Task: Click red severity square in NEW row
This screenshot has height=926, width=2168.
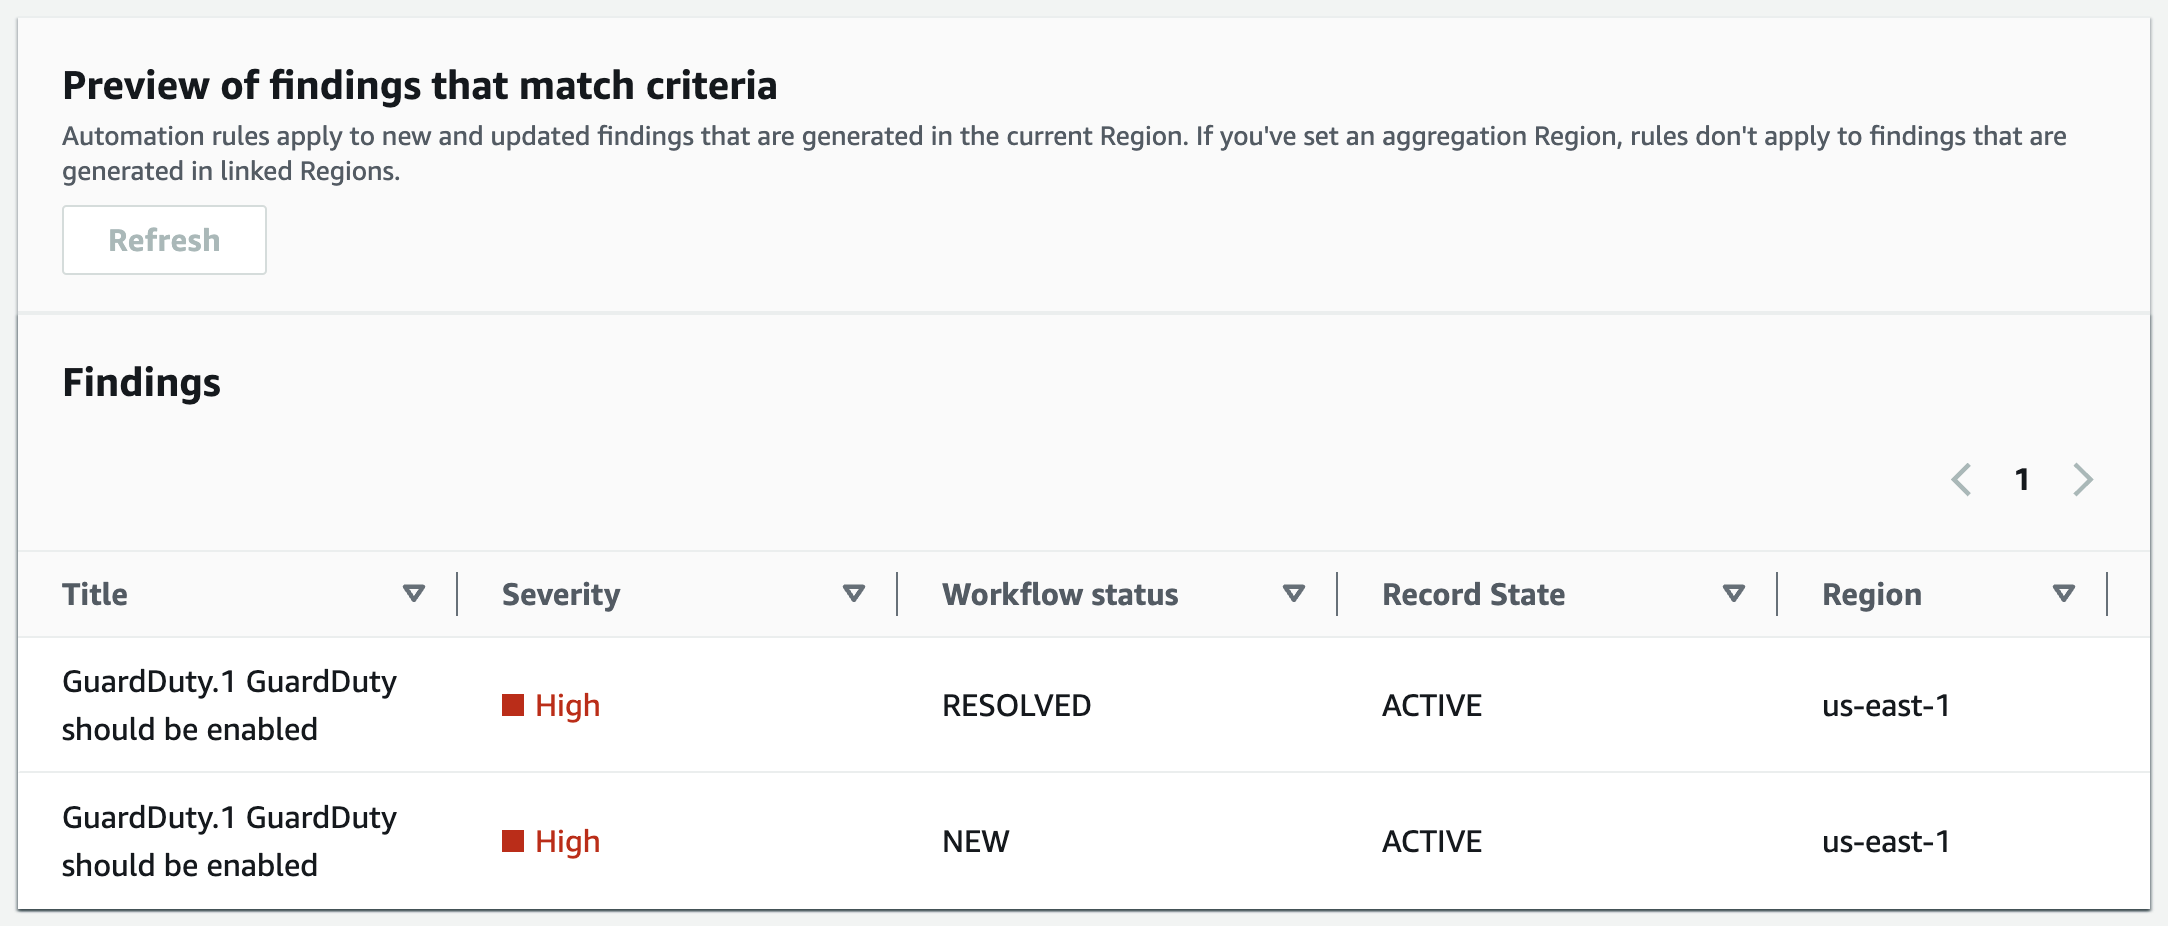Action: tap(513, 842)
